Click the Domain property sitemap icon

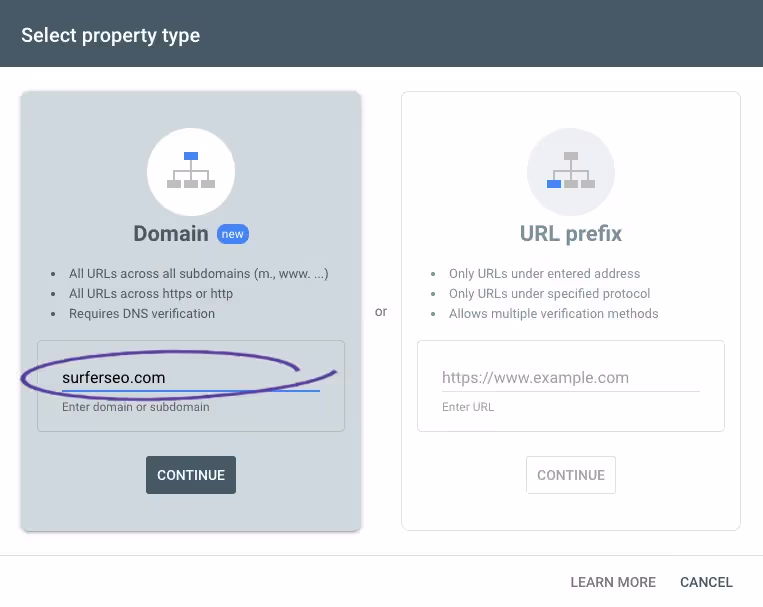click(191, 171)
